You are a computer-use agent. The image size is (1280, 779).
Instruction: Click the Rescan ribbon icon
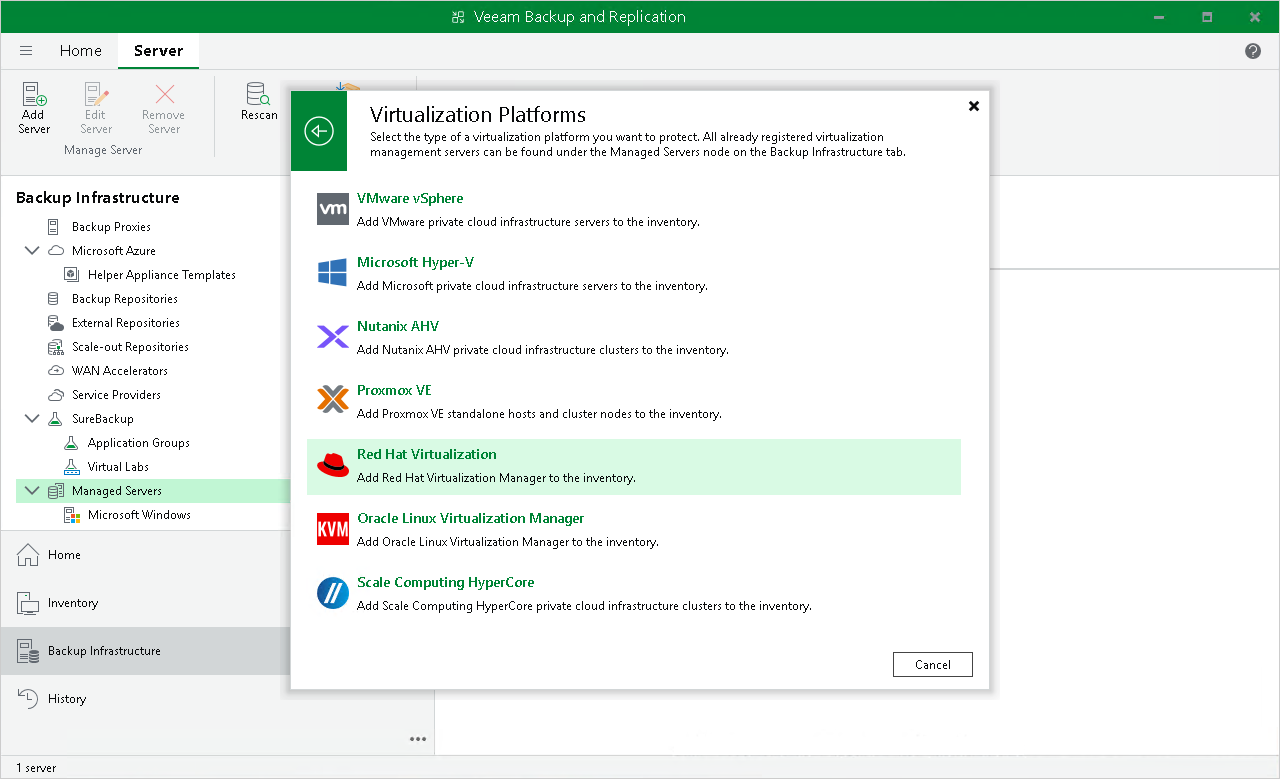coord(259,94)
